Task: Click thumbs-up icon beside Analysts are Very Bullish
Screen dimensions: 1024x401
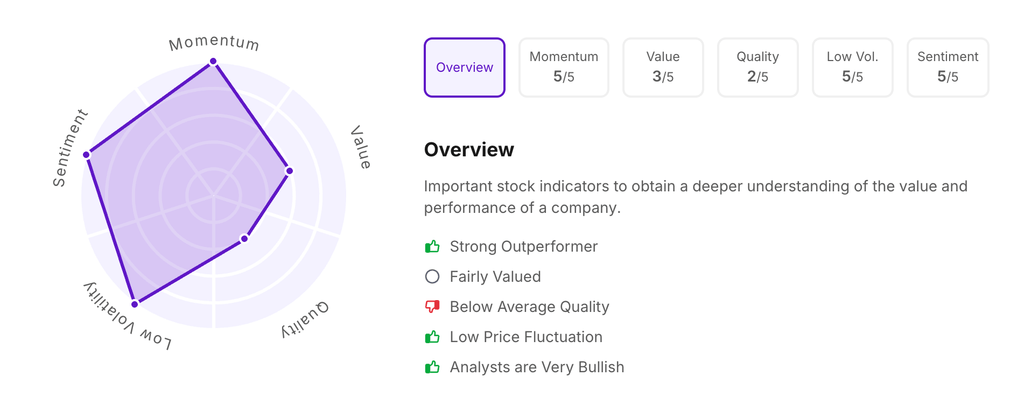Action: [432, 367]
